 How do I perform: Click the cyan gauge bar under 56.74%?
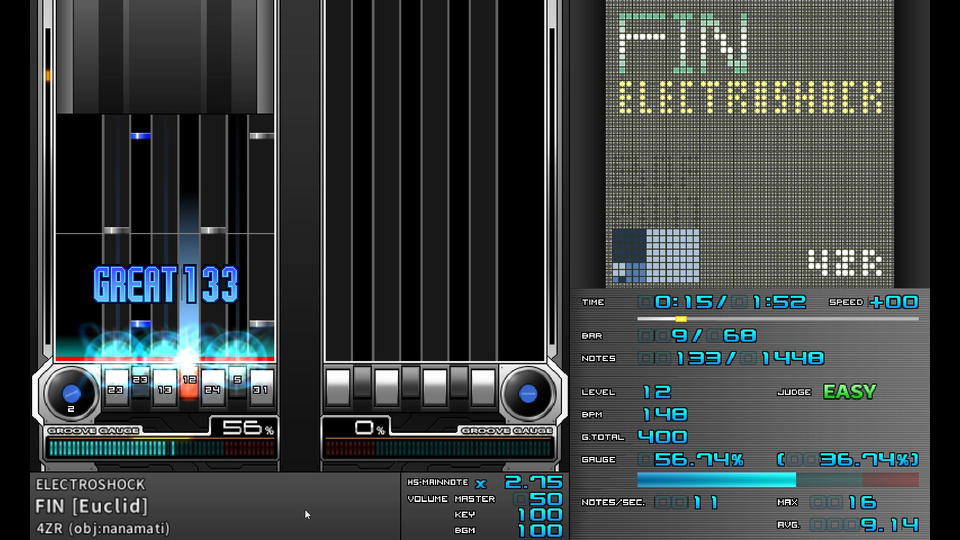[x=716, y=479]
